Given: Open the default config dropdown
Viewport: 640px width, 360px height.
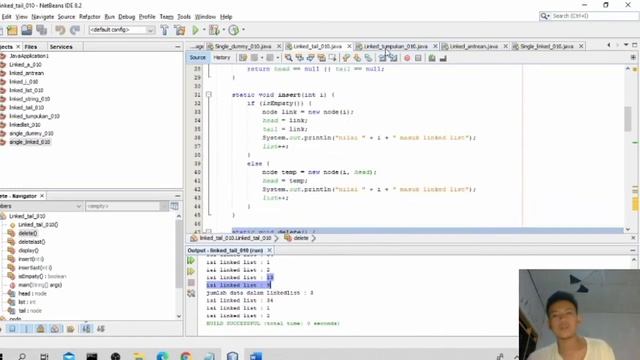Looking at the screenshot, I should (x=150, y=30).
